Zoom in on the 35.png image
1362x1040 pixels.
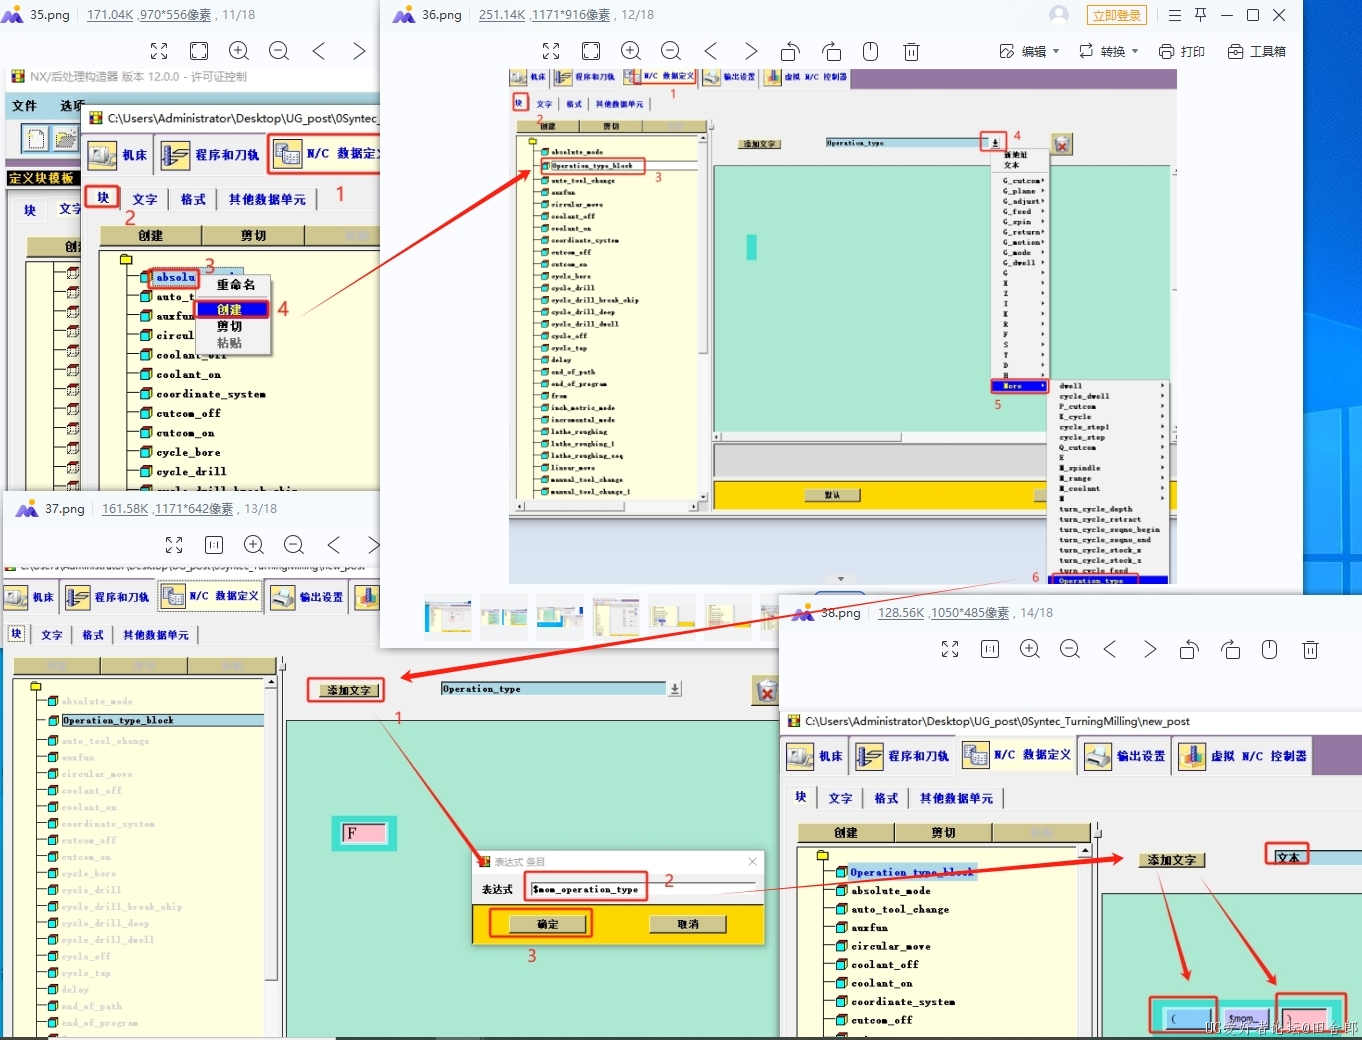[x=239, y=51]
